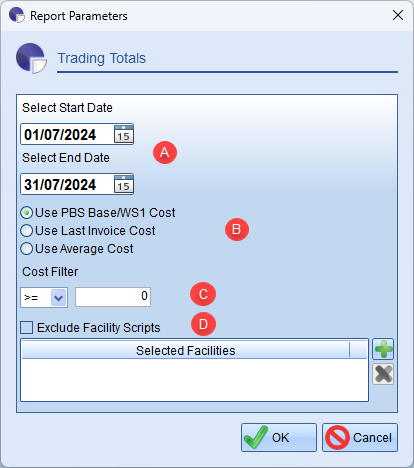Click the red marker labeled D
Viewport: 414px width, 468px height.
point(203,324)
